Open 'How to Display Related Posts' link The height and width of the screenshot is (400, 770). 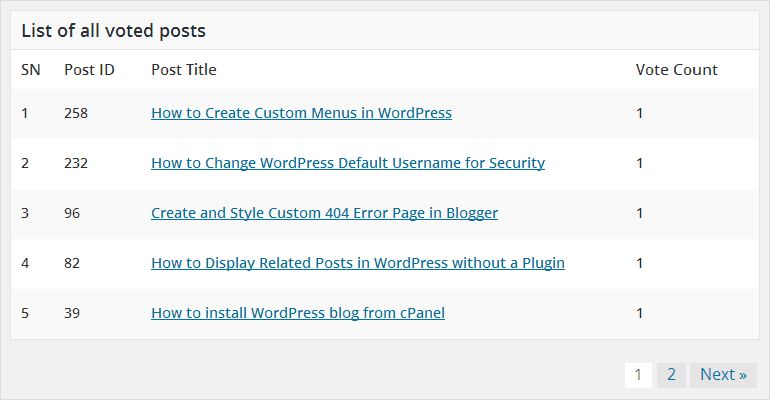click(358, 263)
